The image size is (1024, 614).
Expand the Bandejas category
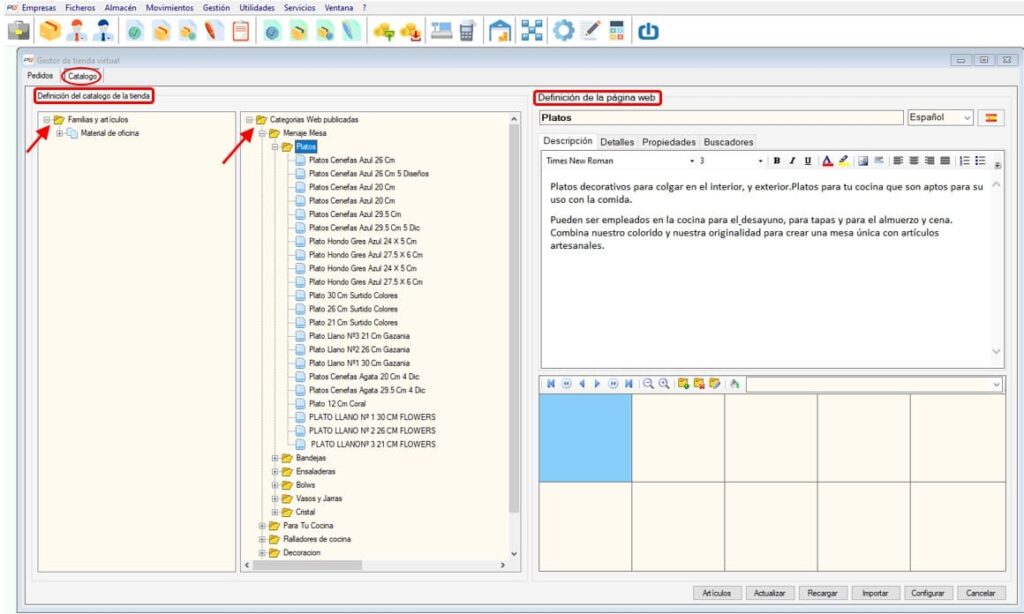click(x=275, y=458)
